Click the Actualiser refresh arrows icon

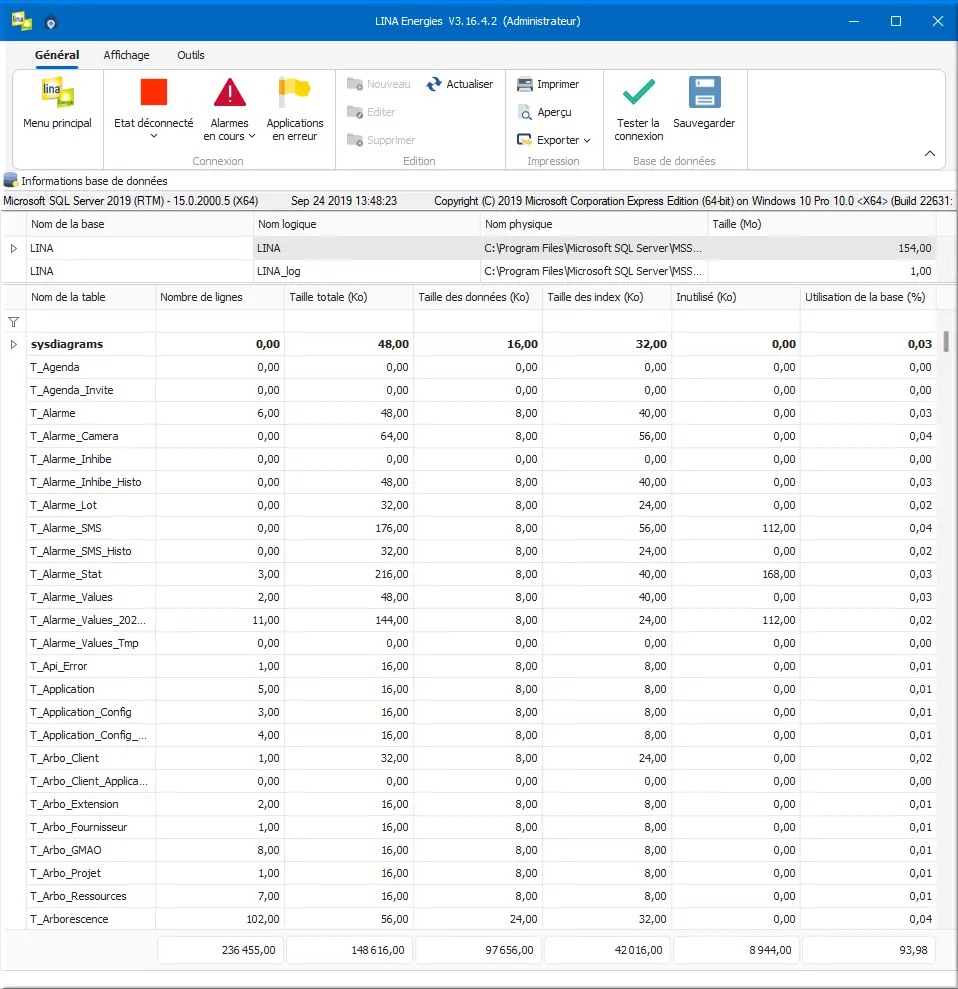(x=434, y=84)
